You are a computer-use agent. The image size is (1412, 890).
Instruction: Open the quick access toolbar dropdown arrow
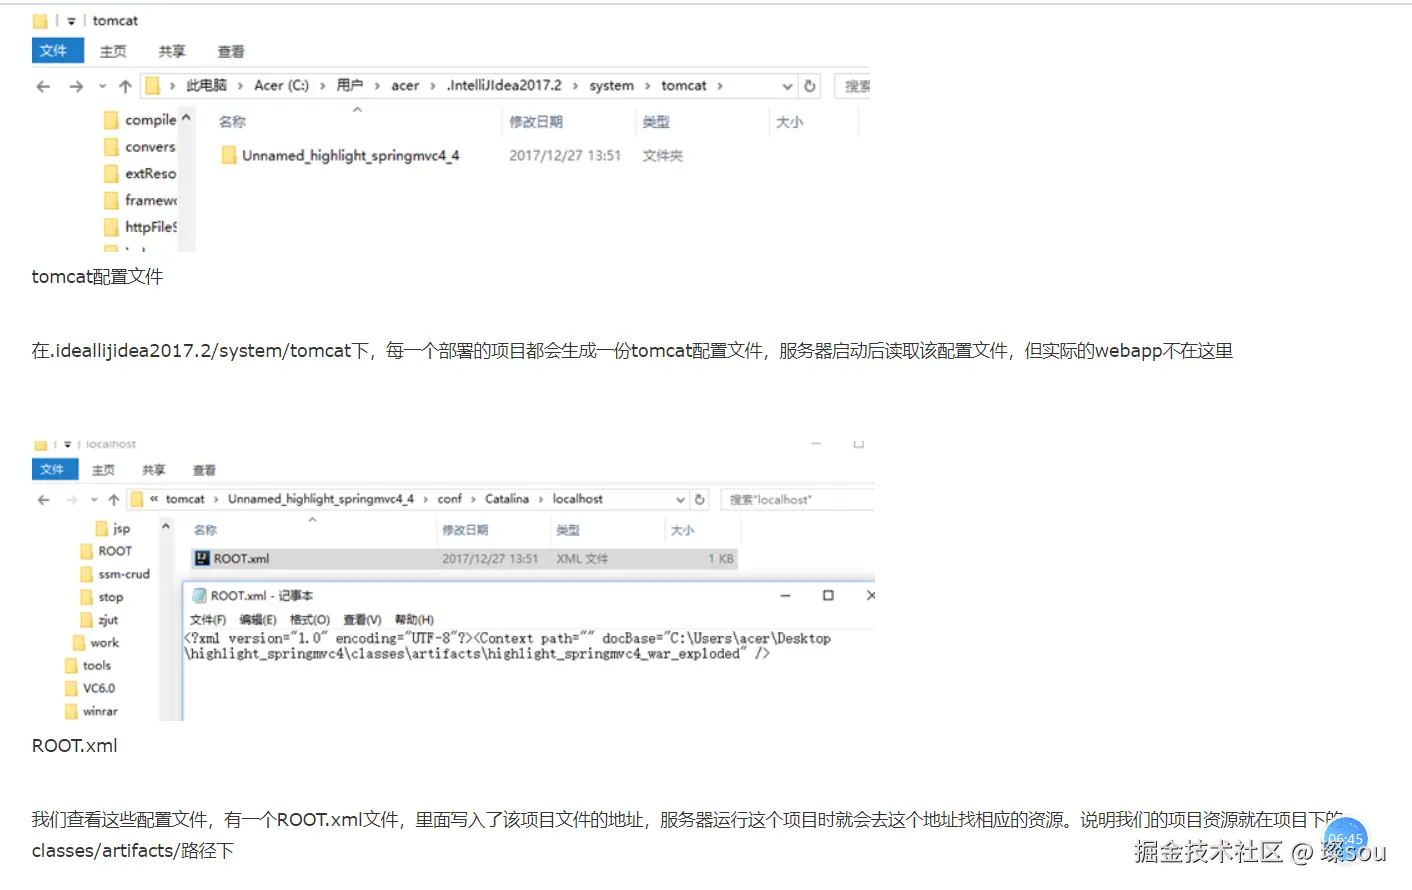pos(70,20)
